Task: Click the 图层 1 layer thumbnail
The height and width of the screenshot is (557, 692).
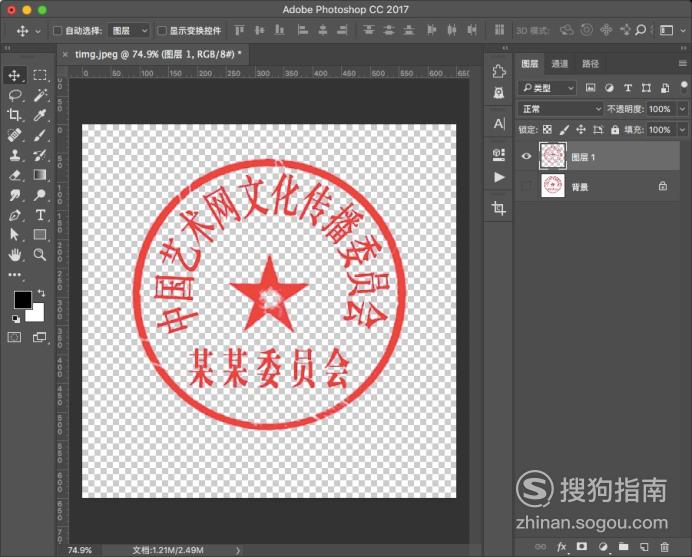Action: coord(553,155)
